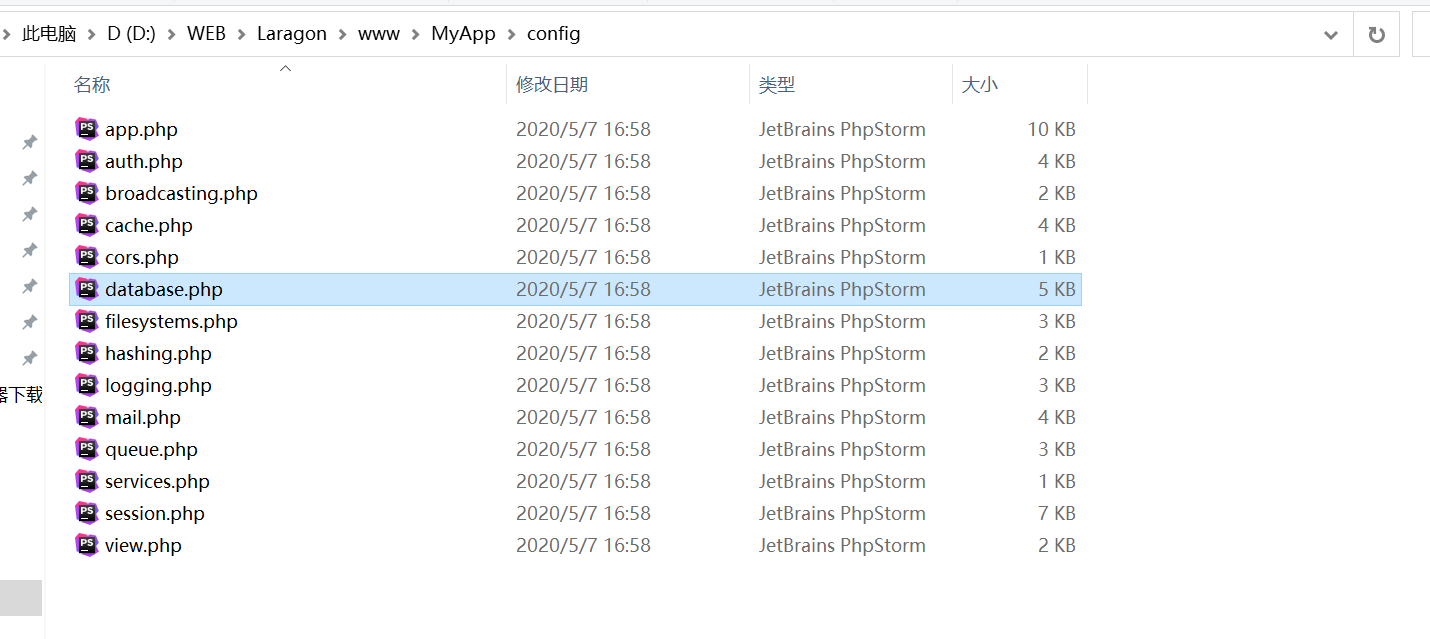
Task: Click the JetBrains PhpStorm type of cors.php
Action: point(842,257)
